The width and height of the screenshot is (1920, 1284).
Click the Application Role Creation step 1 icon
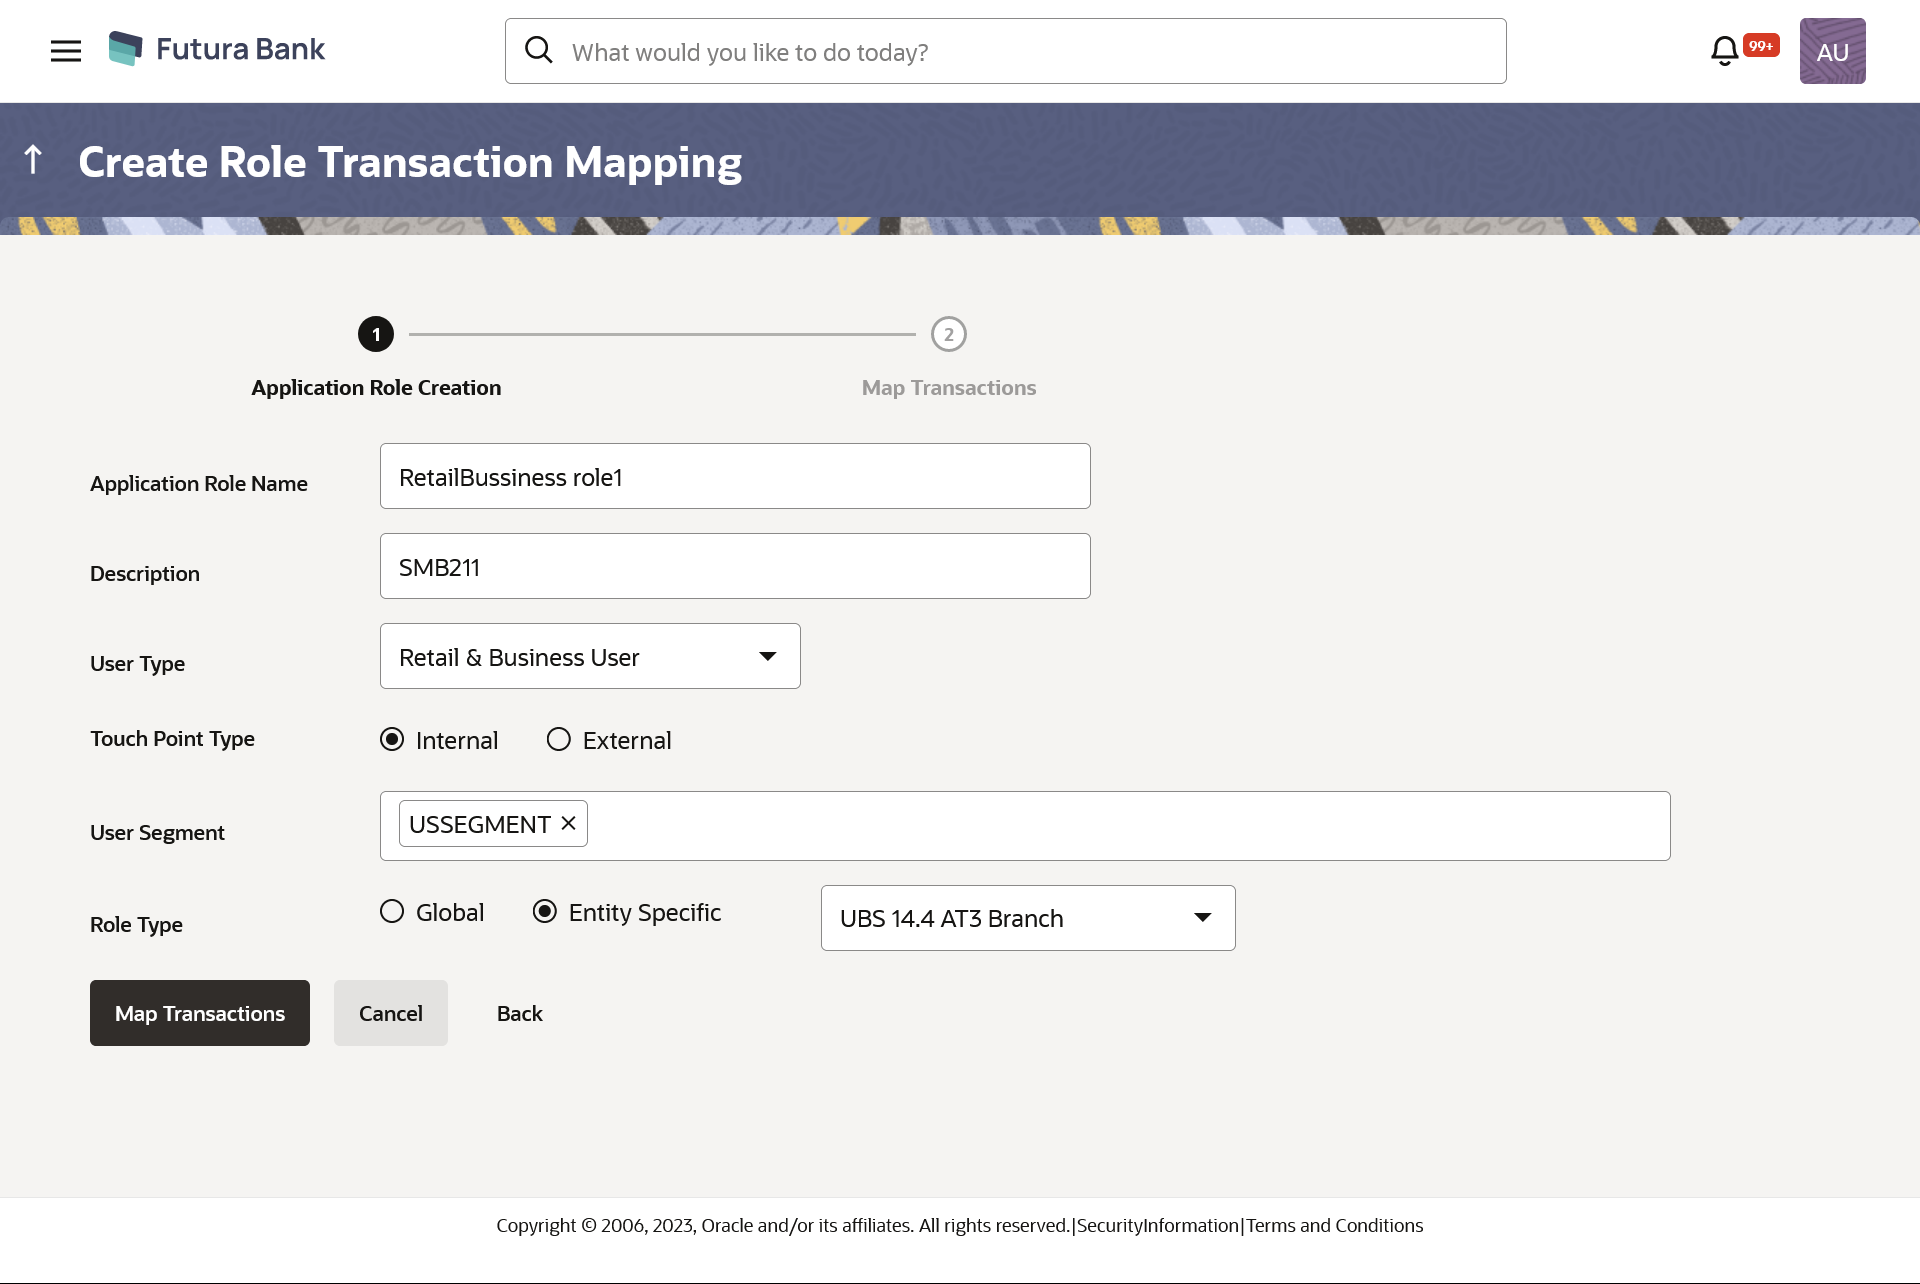coord(375,334)
